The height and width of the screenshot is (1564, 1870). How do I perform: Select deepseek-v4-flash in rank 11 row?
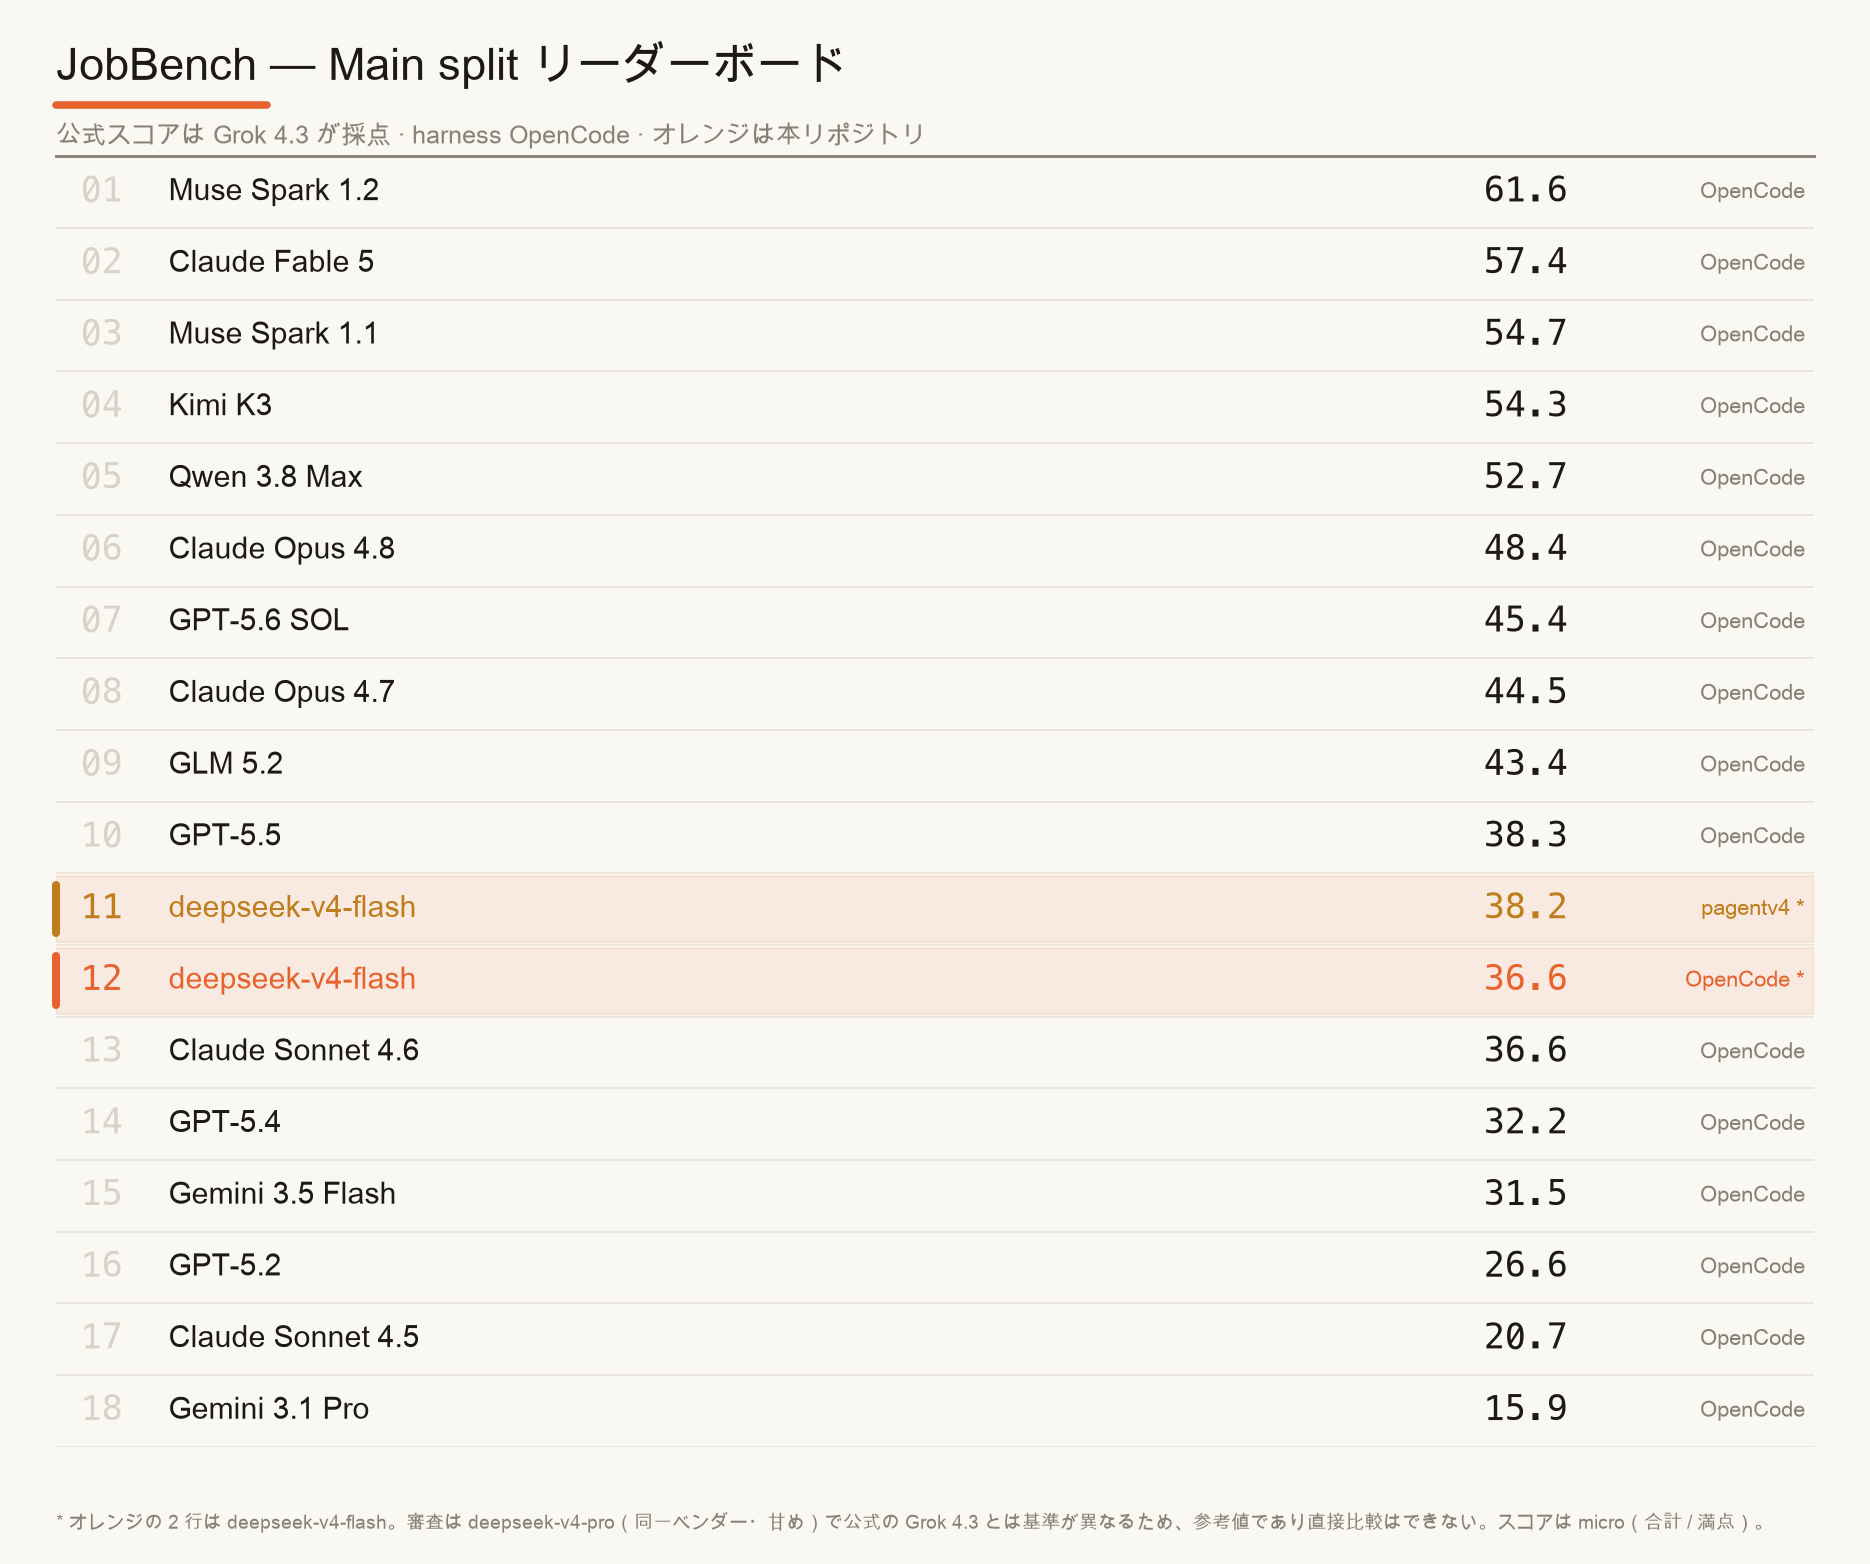click(x=292, y=907)
